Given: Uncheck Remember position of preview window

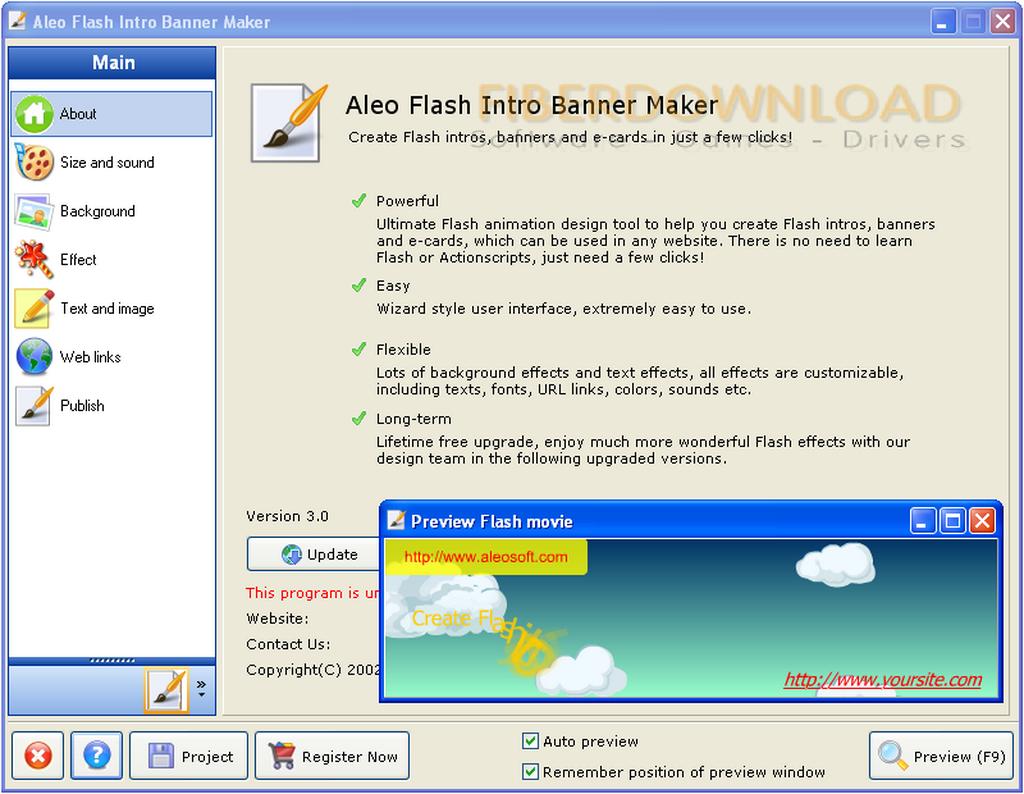Looking at the screenshot, I should pos(530,772).
